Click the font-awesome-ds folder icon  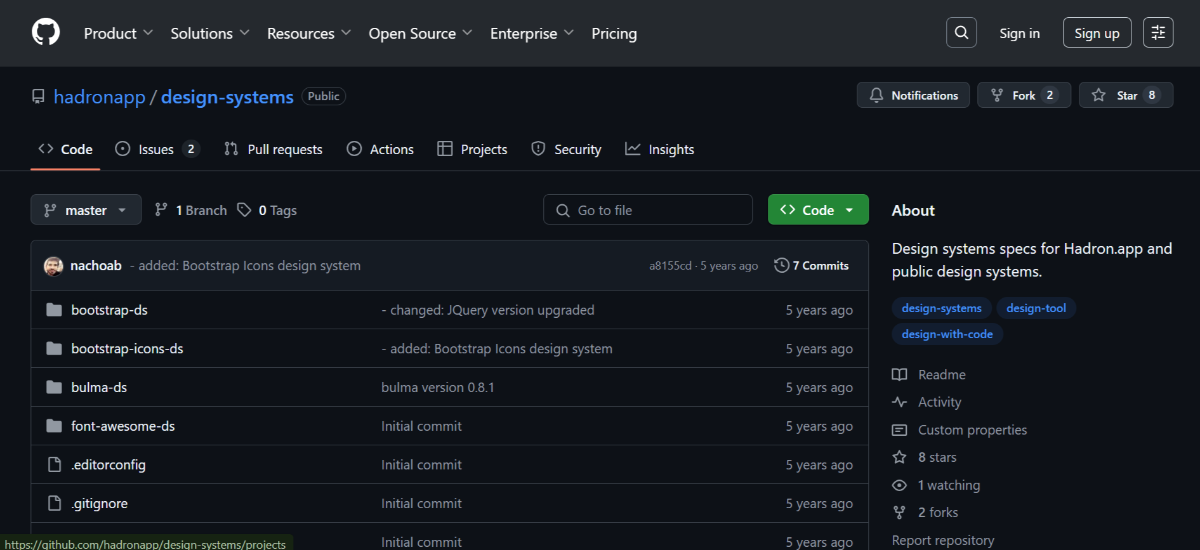coord(54,426)
